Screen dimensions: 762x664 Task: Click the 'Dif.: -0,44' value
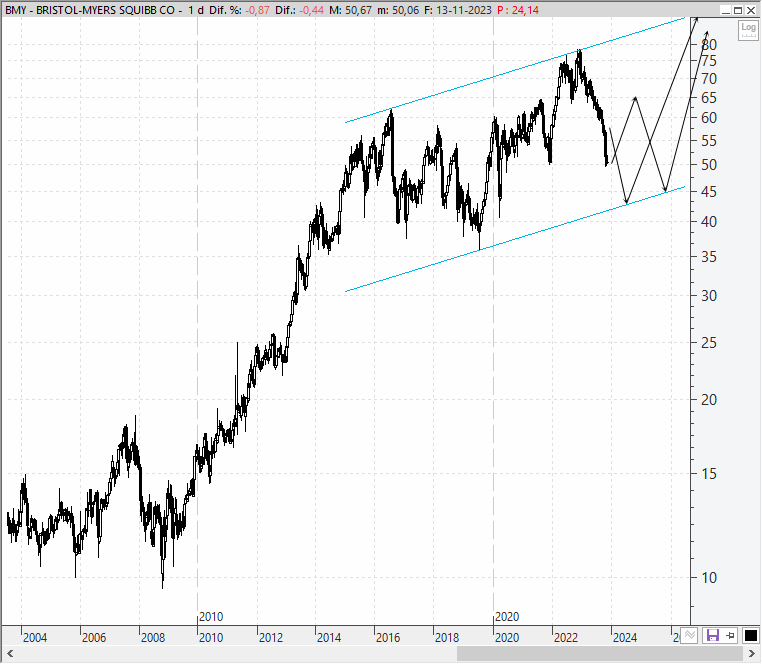pyautogui.click(x=299, y=10)
